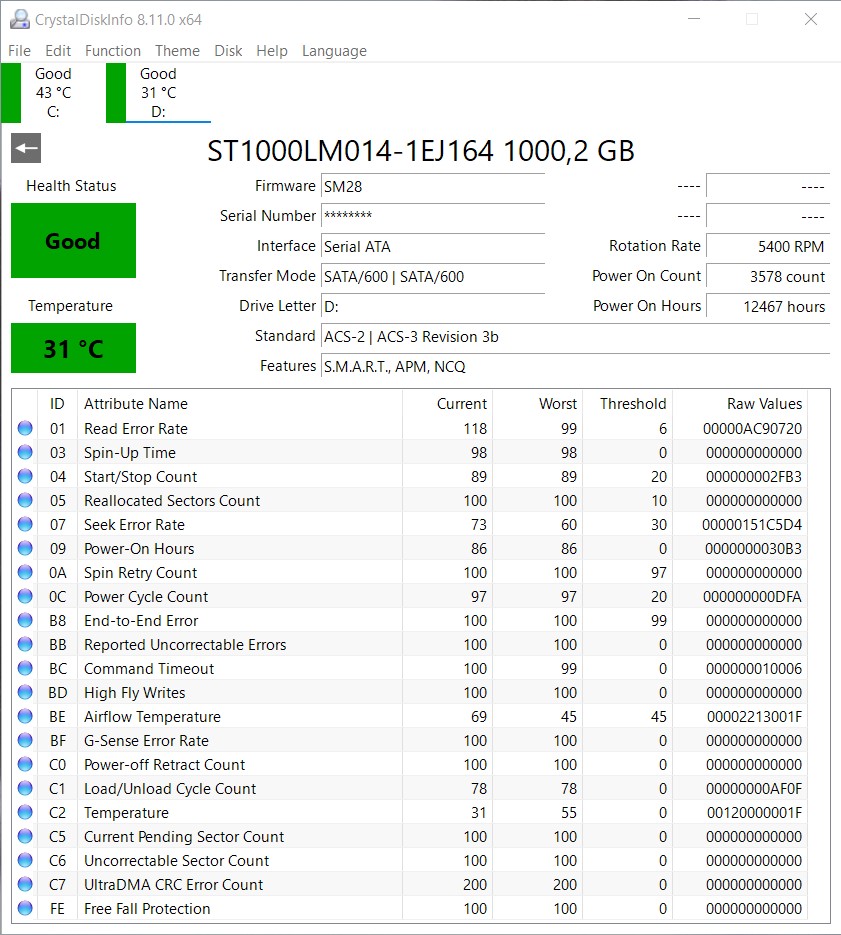Click raw value 00002213001F

[755, 717]
